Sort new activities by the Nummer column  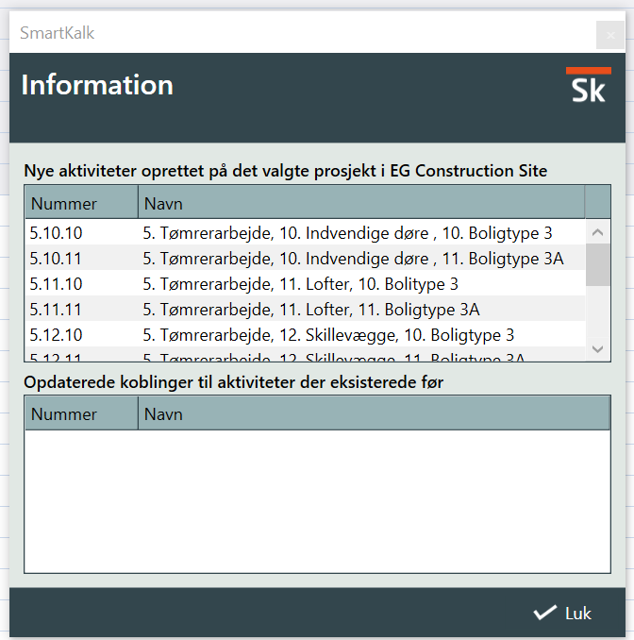pos(81,204)
